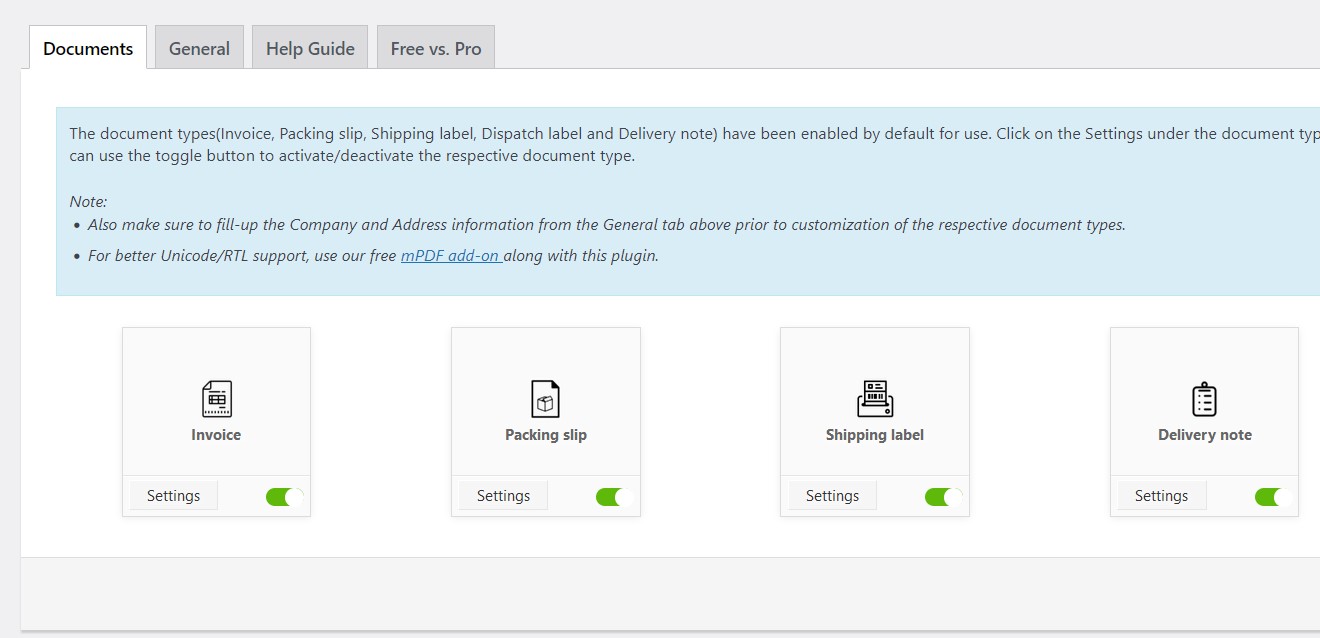The width and height of the screenshot is (1320, 638).
Task: Follow the mPDF add-on link
Action: point(451,255)
